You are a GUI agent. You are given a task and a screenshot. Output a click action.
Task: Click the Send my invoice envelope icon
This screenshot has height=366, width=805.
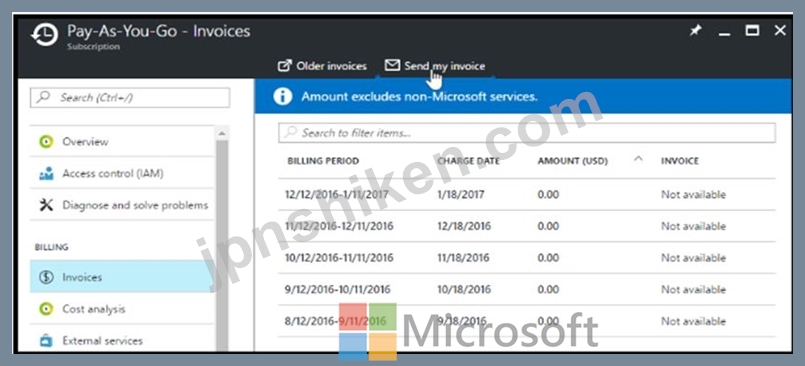(392, 65)
